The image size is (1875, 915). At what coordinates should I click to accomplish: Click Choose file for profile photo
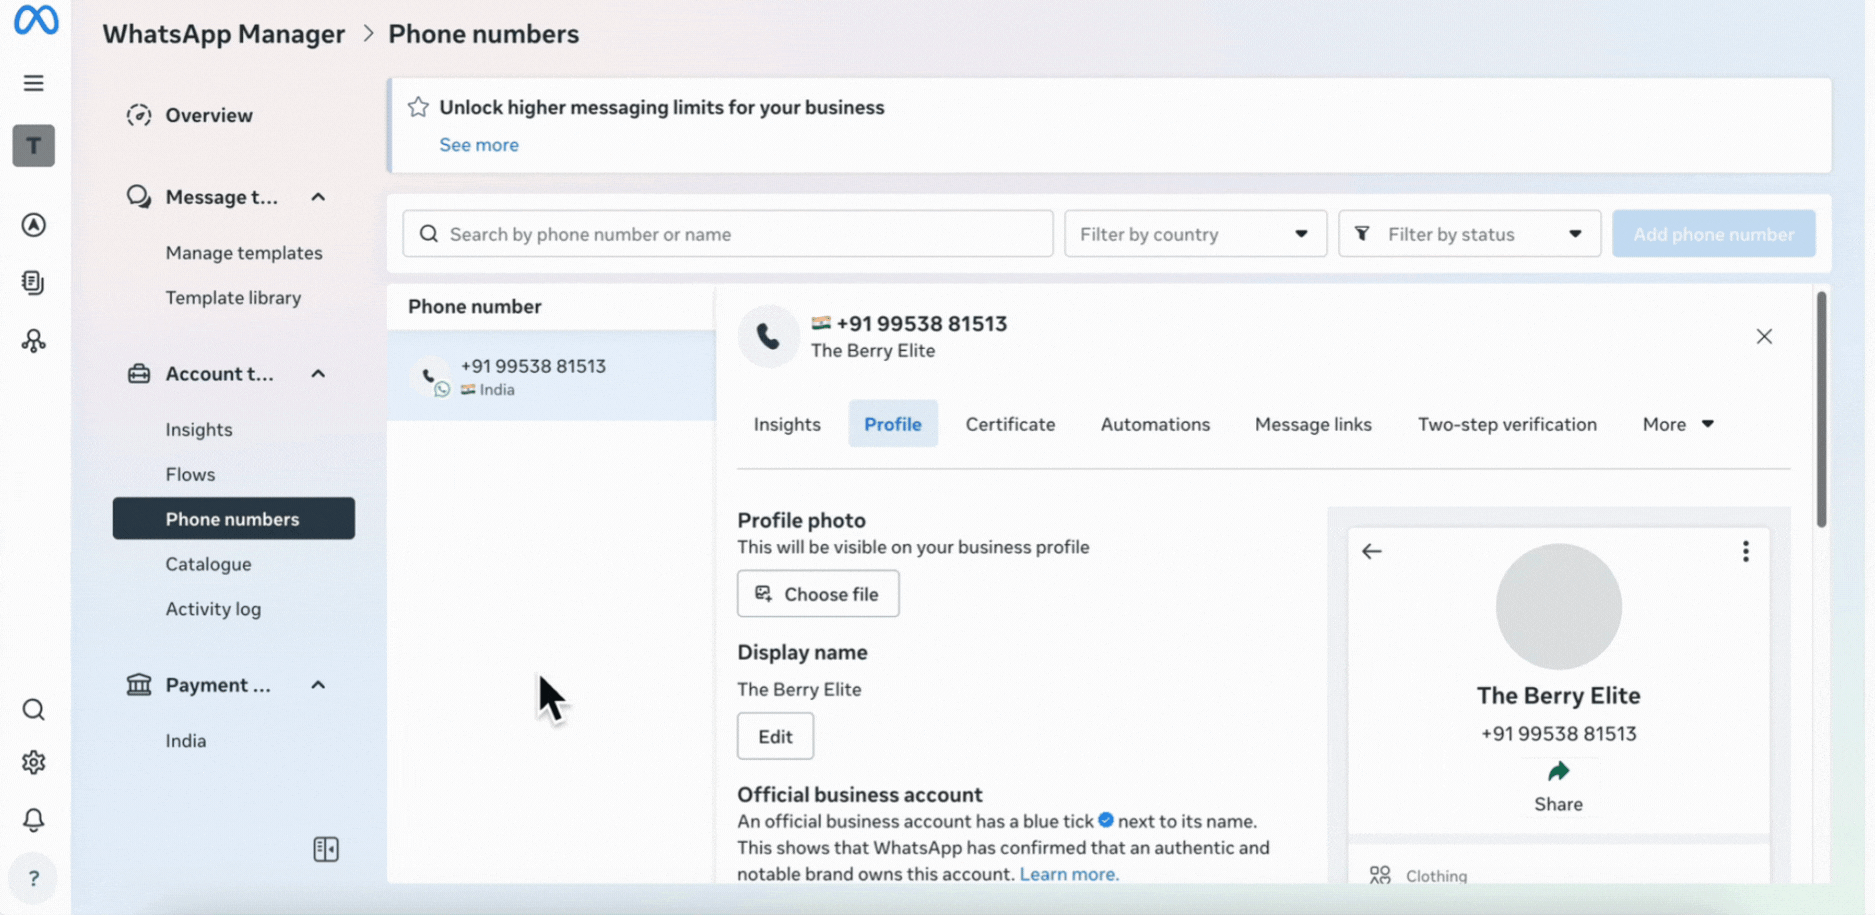click(818, 594)
